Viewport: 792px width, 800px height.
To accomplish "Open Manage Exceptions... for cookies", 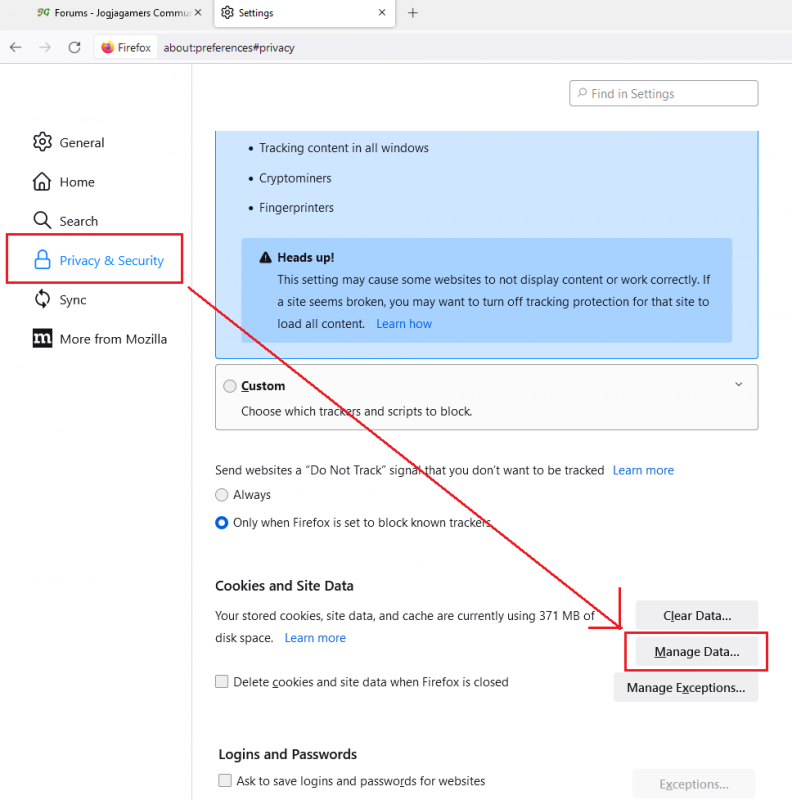I will pyautogui.click(x=686, y=688).
